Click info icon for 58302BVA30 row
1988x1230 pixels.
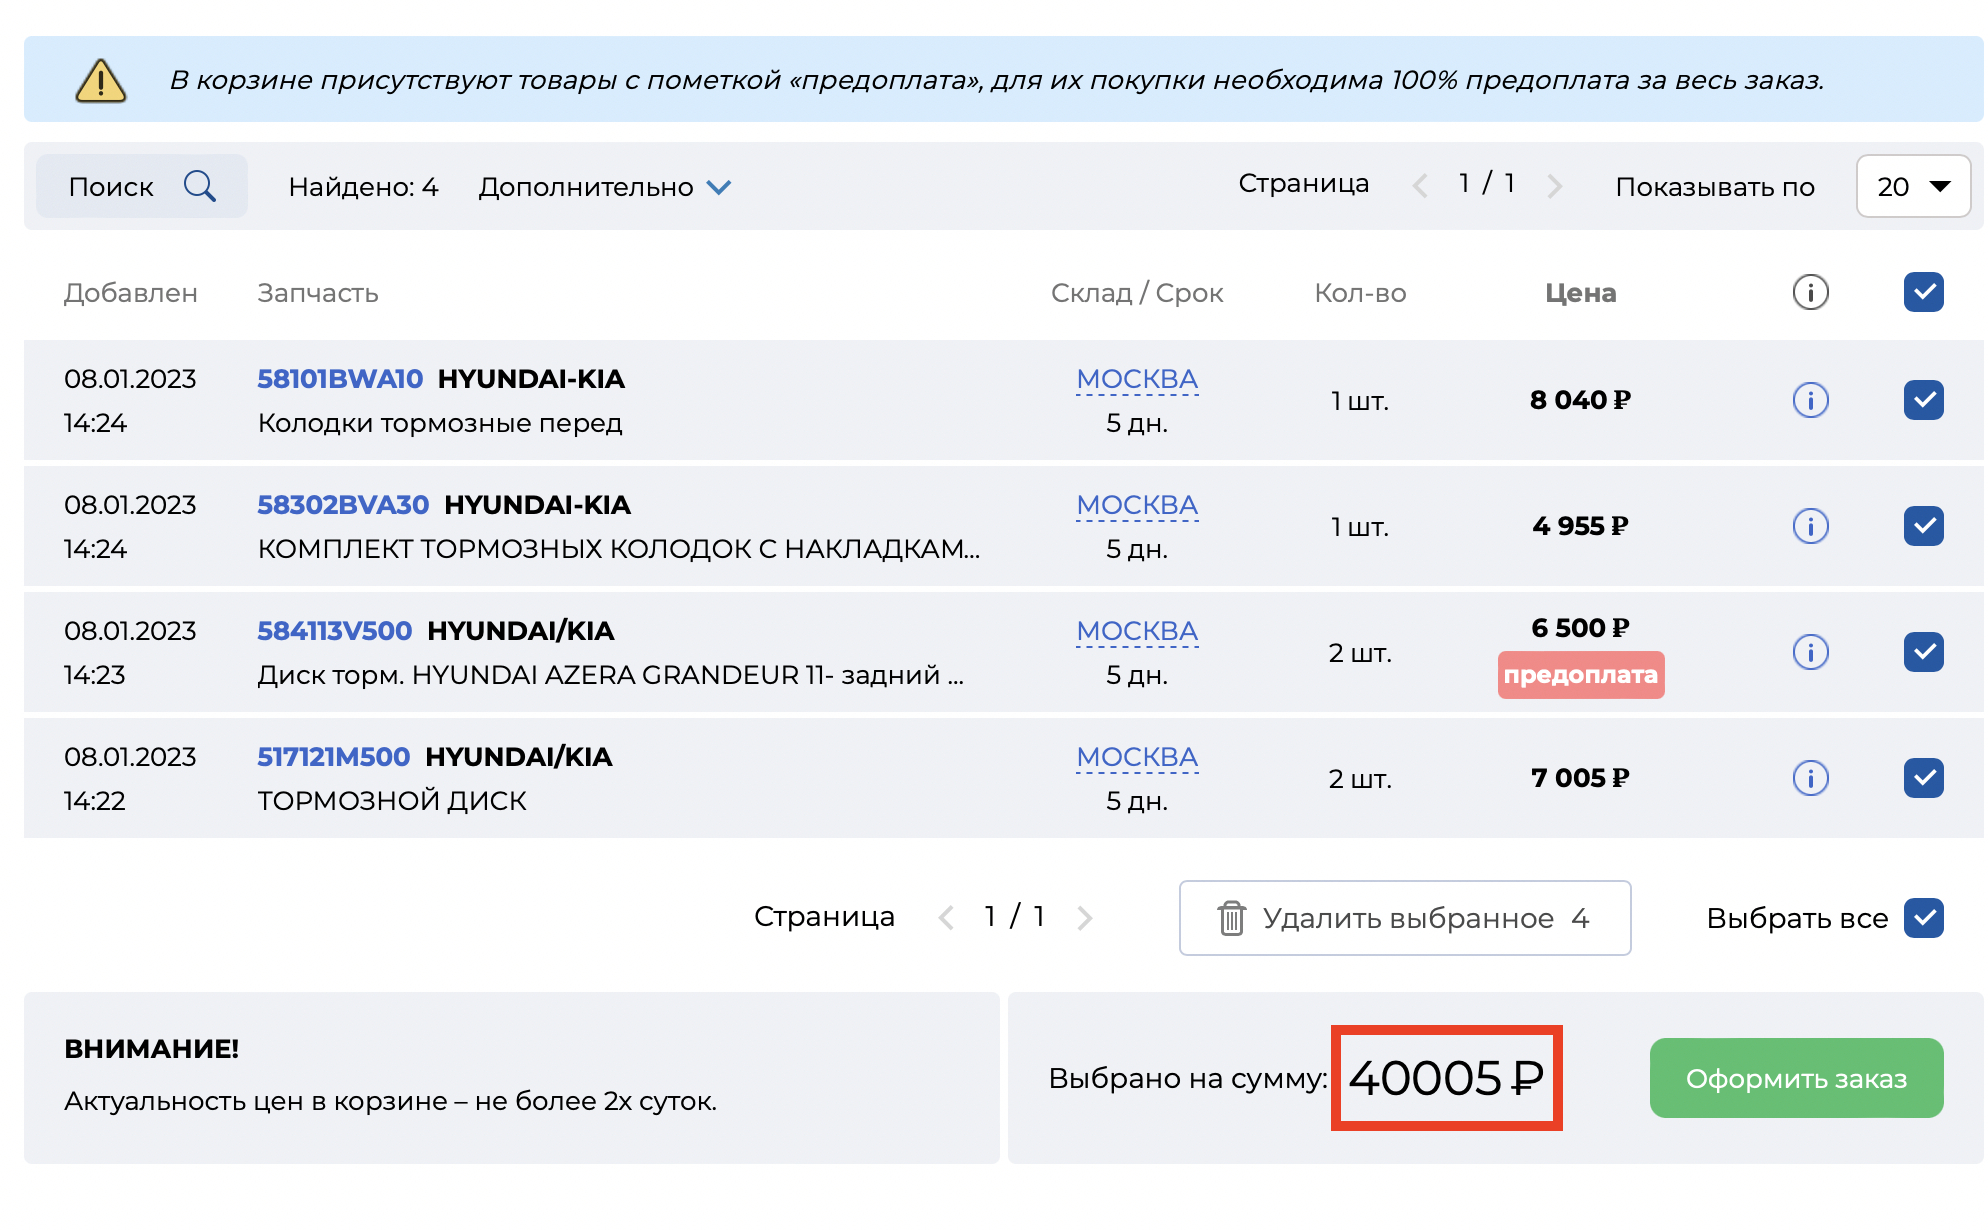coord(1810,526)
